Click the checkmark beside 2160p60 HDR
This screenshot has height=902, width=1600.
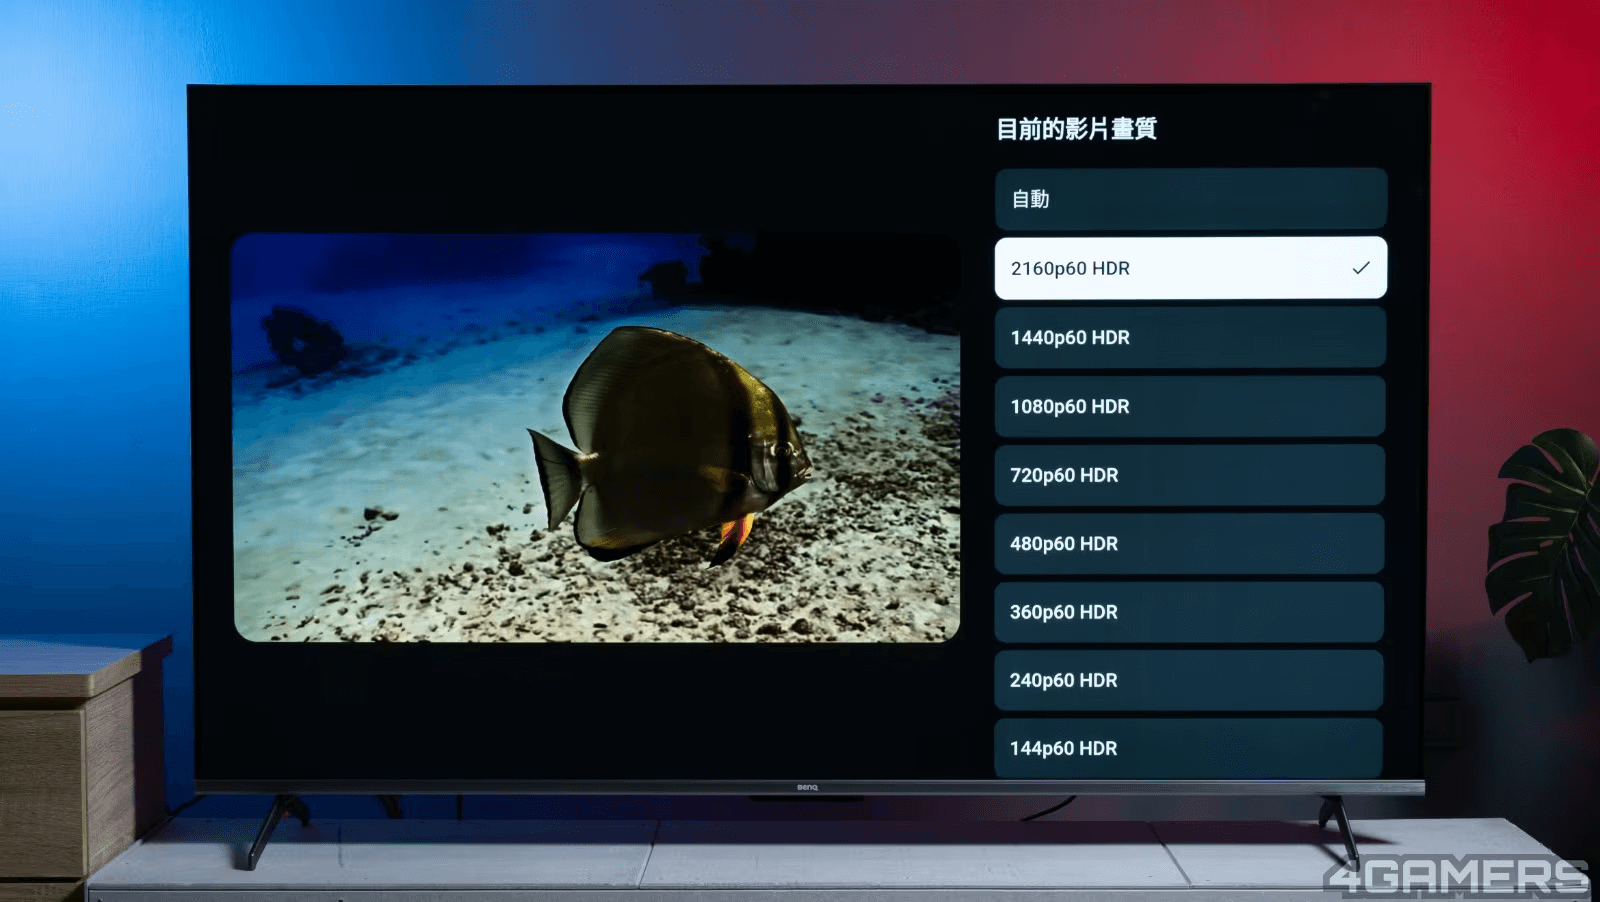coord(1360,268)
